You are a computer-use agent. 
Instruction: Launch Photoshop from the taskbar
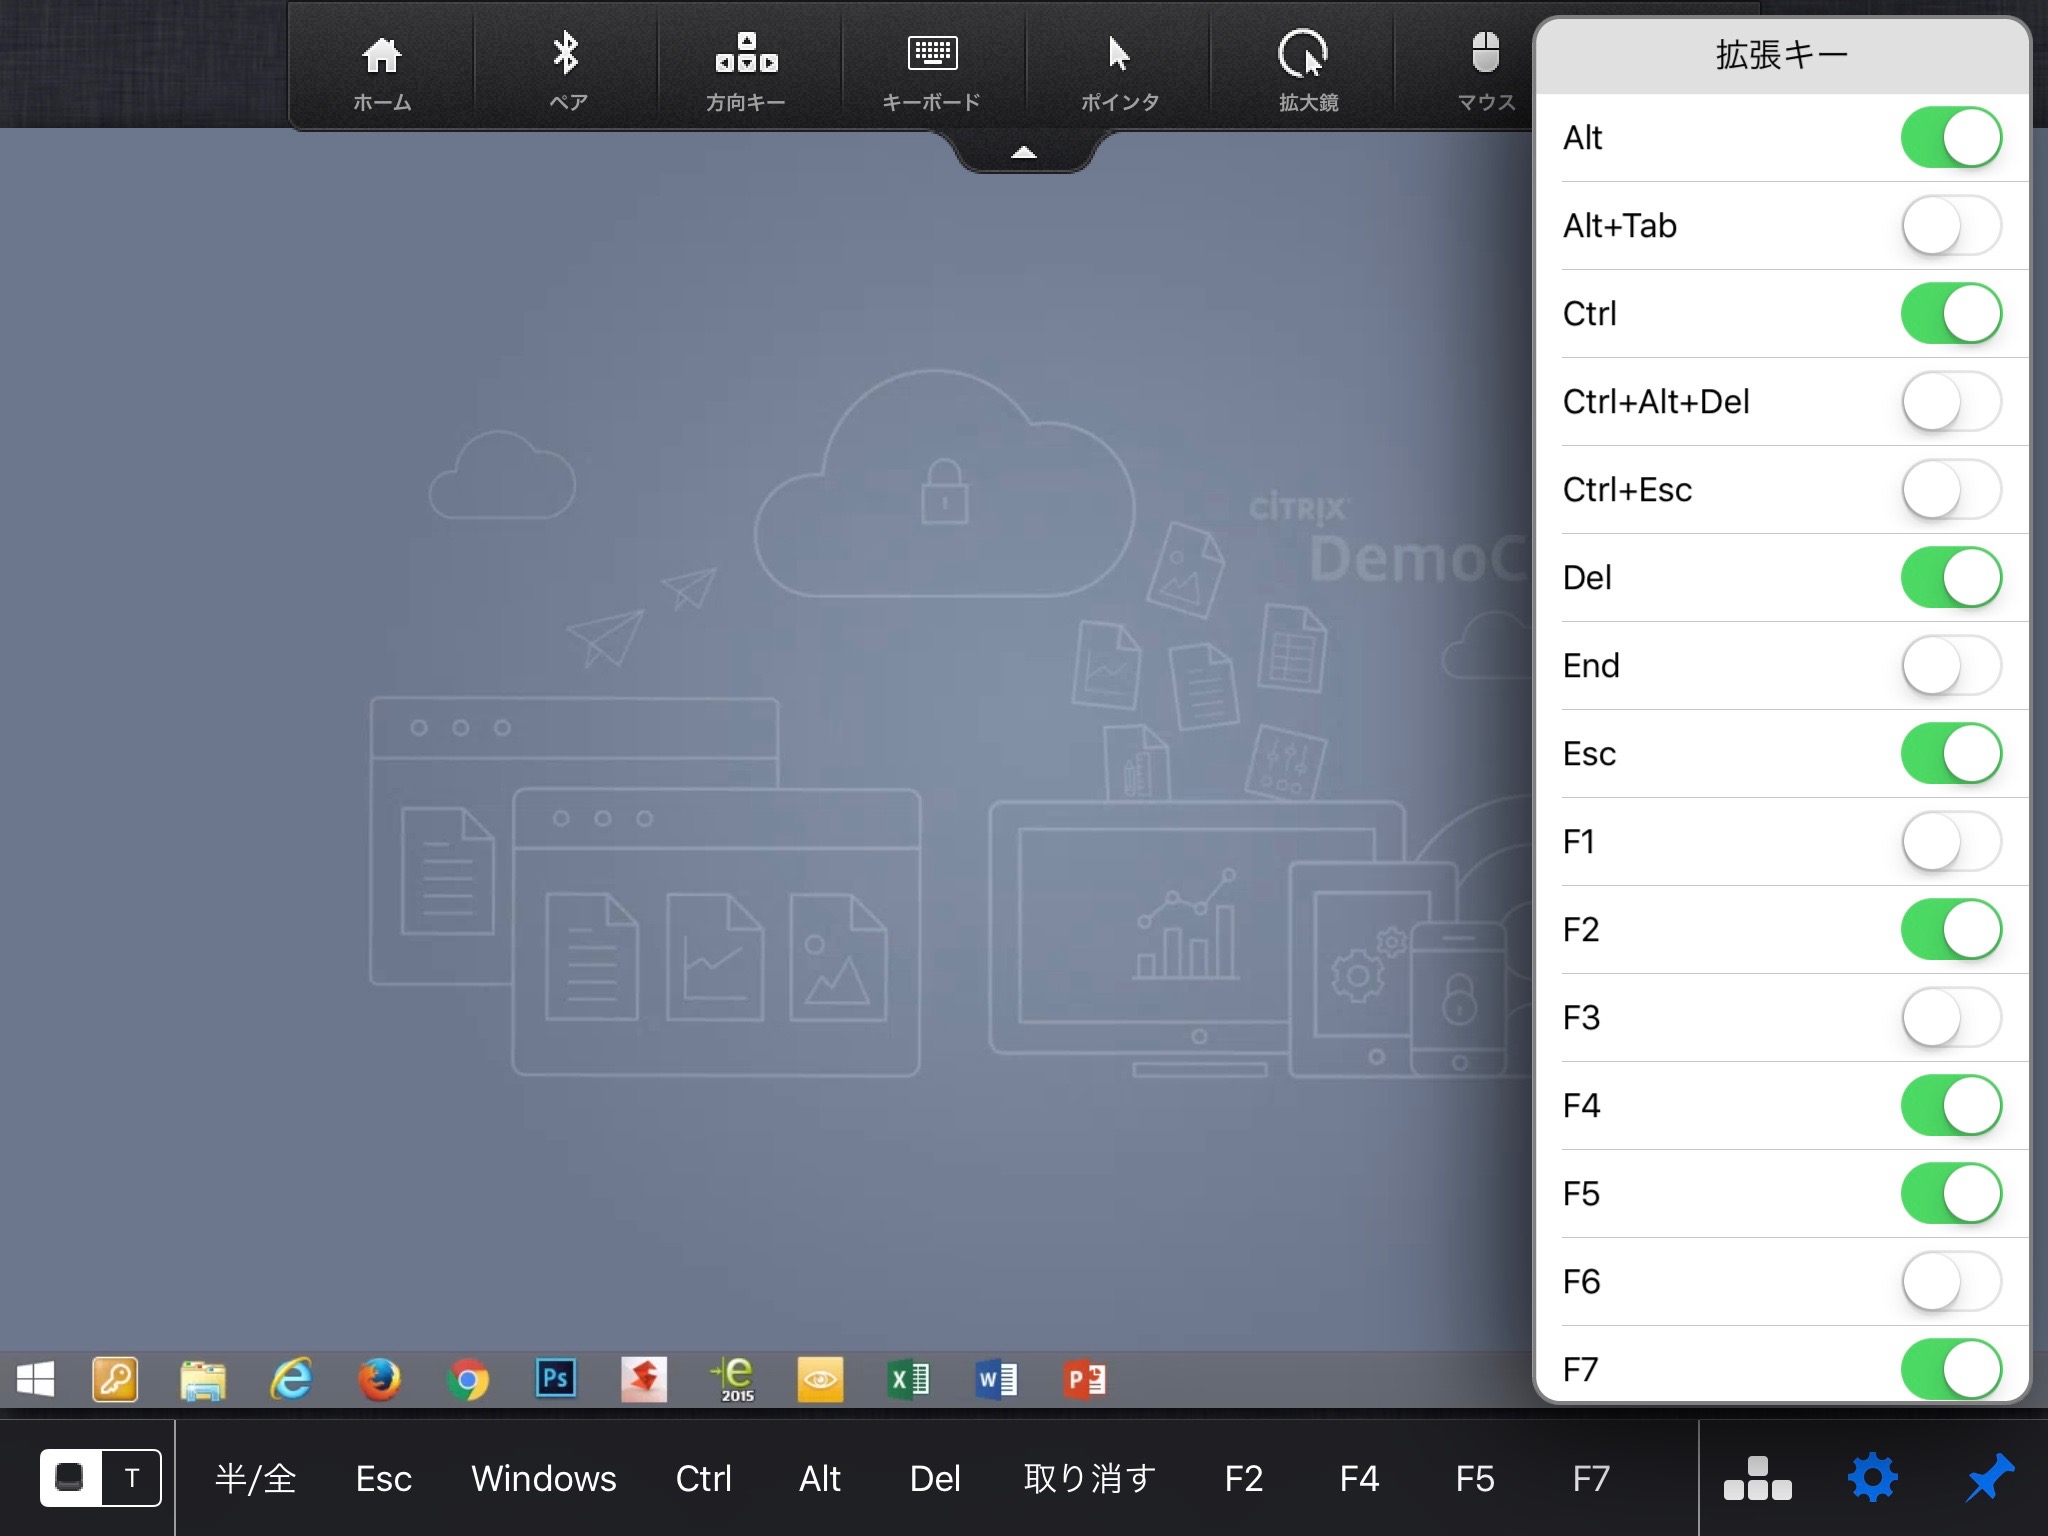(555, 1379)
